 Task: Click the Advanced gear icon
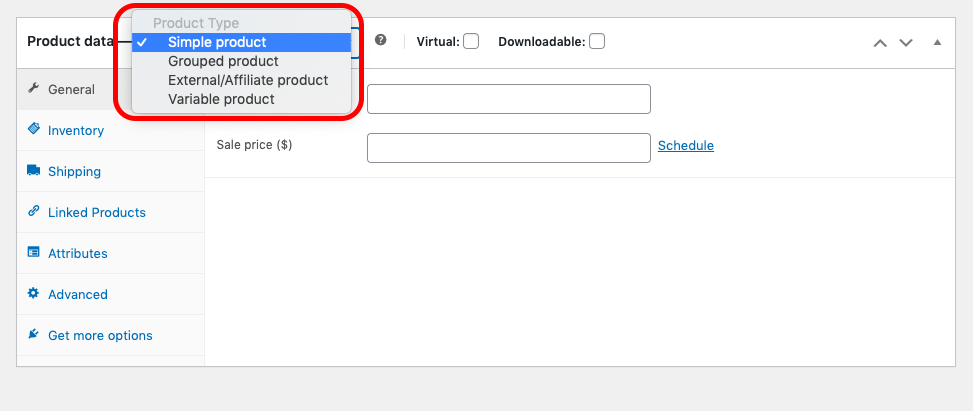[34, 293]
